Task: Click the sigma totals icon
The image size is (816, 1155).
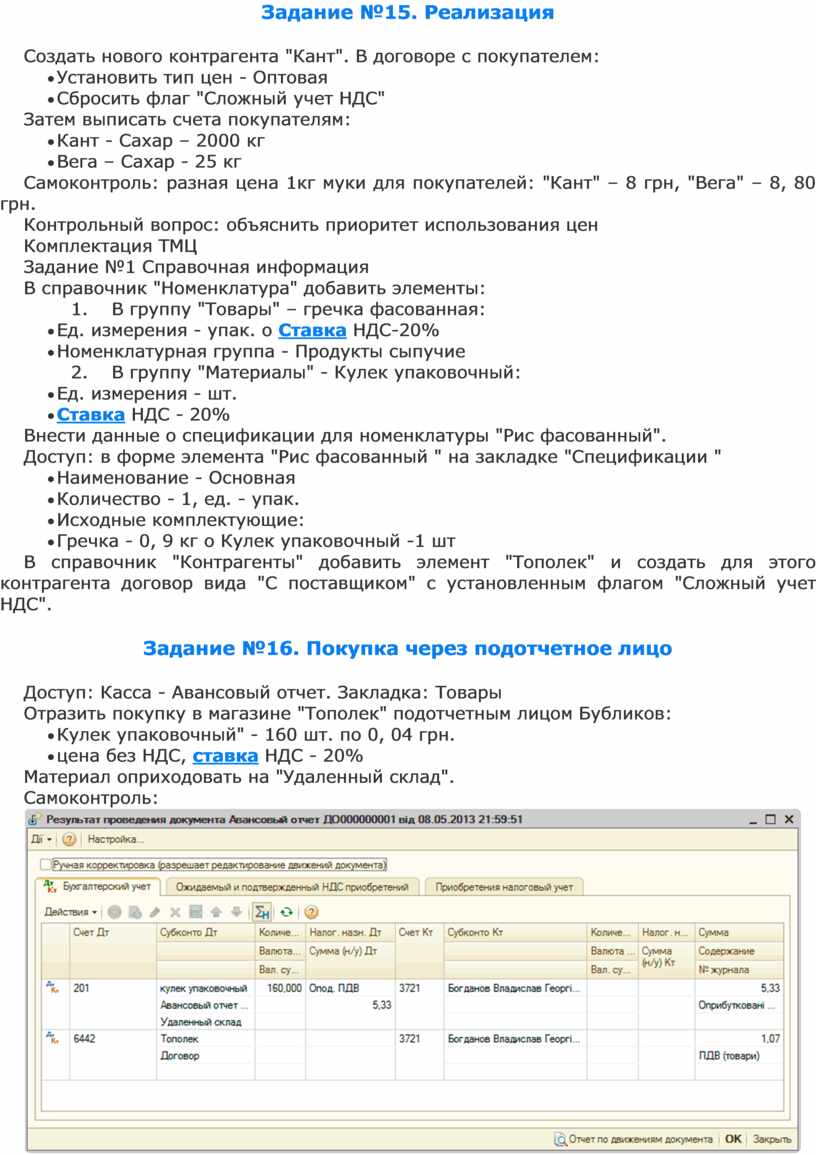Action: (x=262, y=912)
